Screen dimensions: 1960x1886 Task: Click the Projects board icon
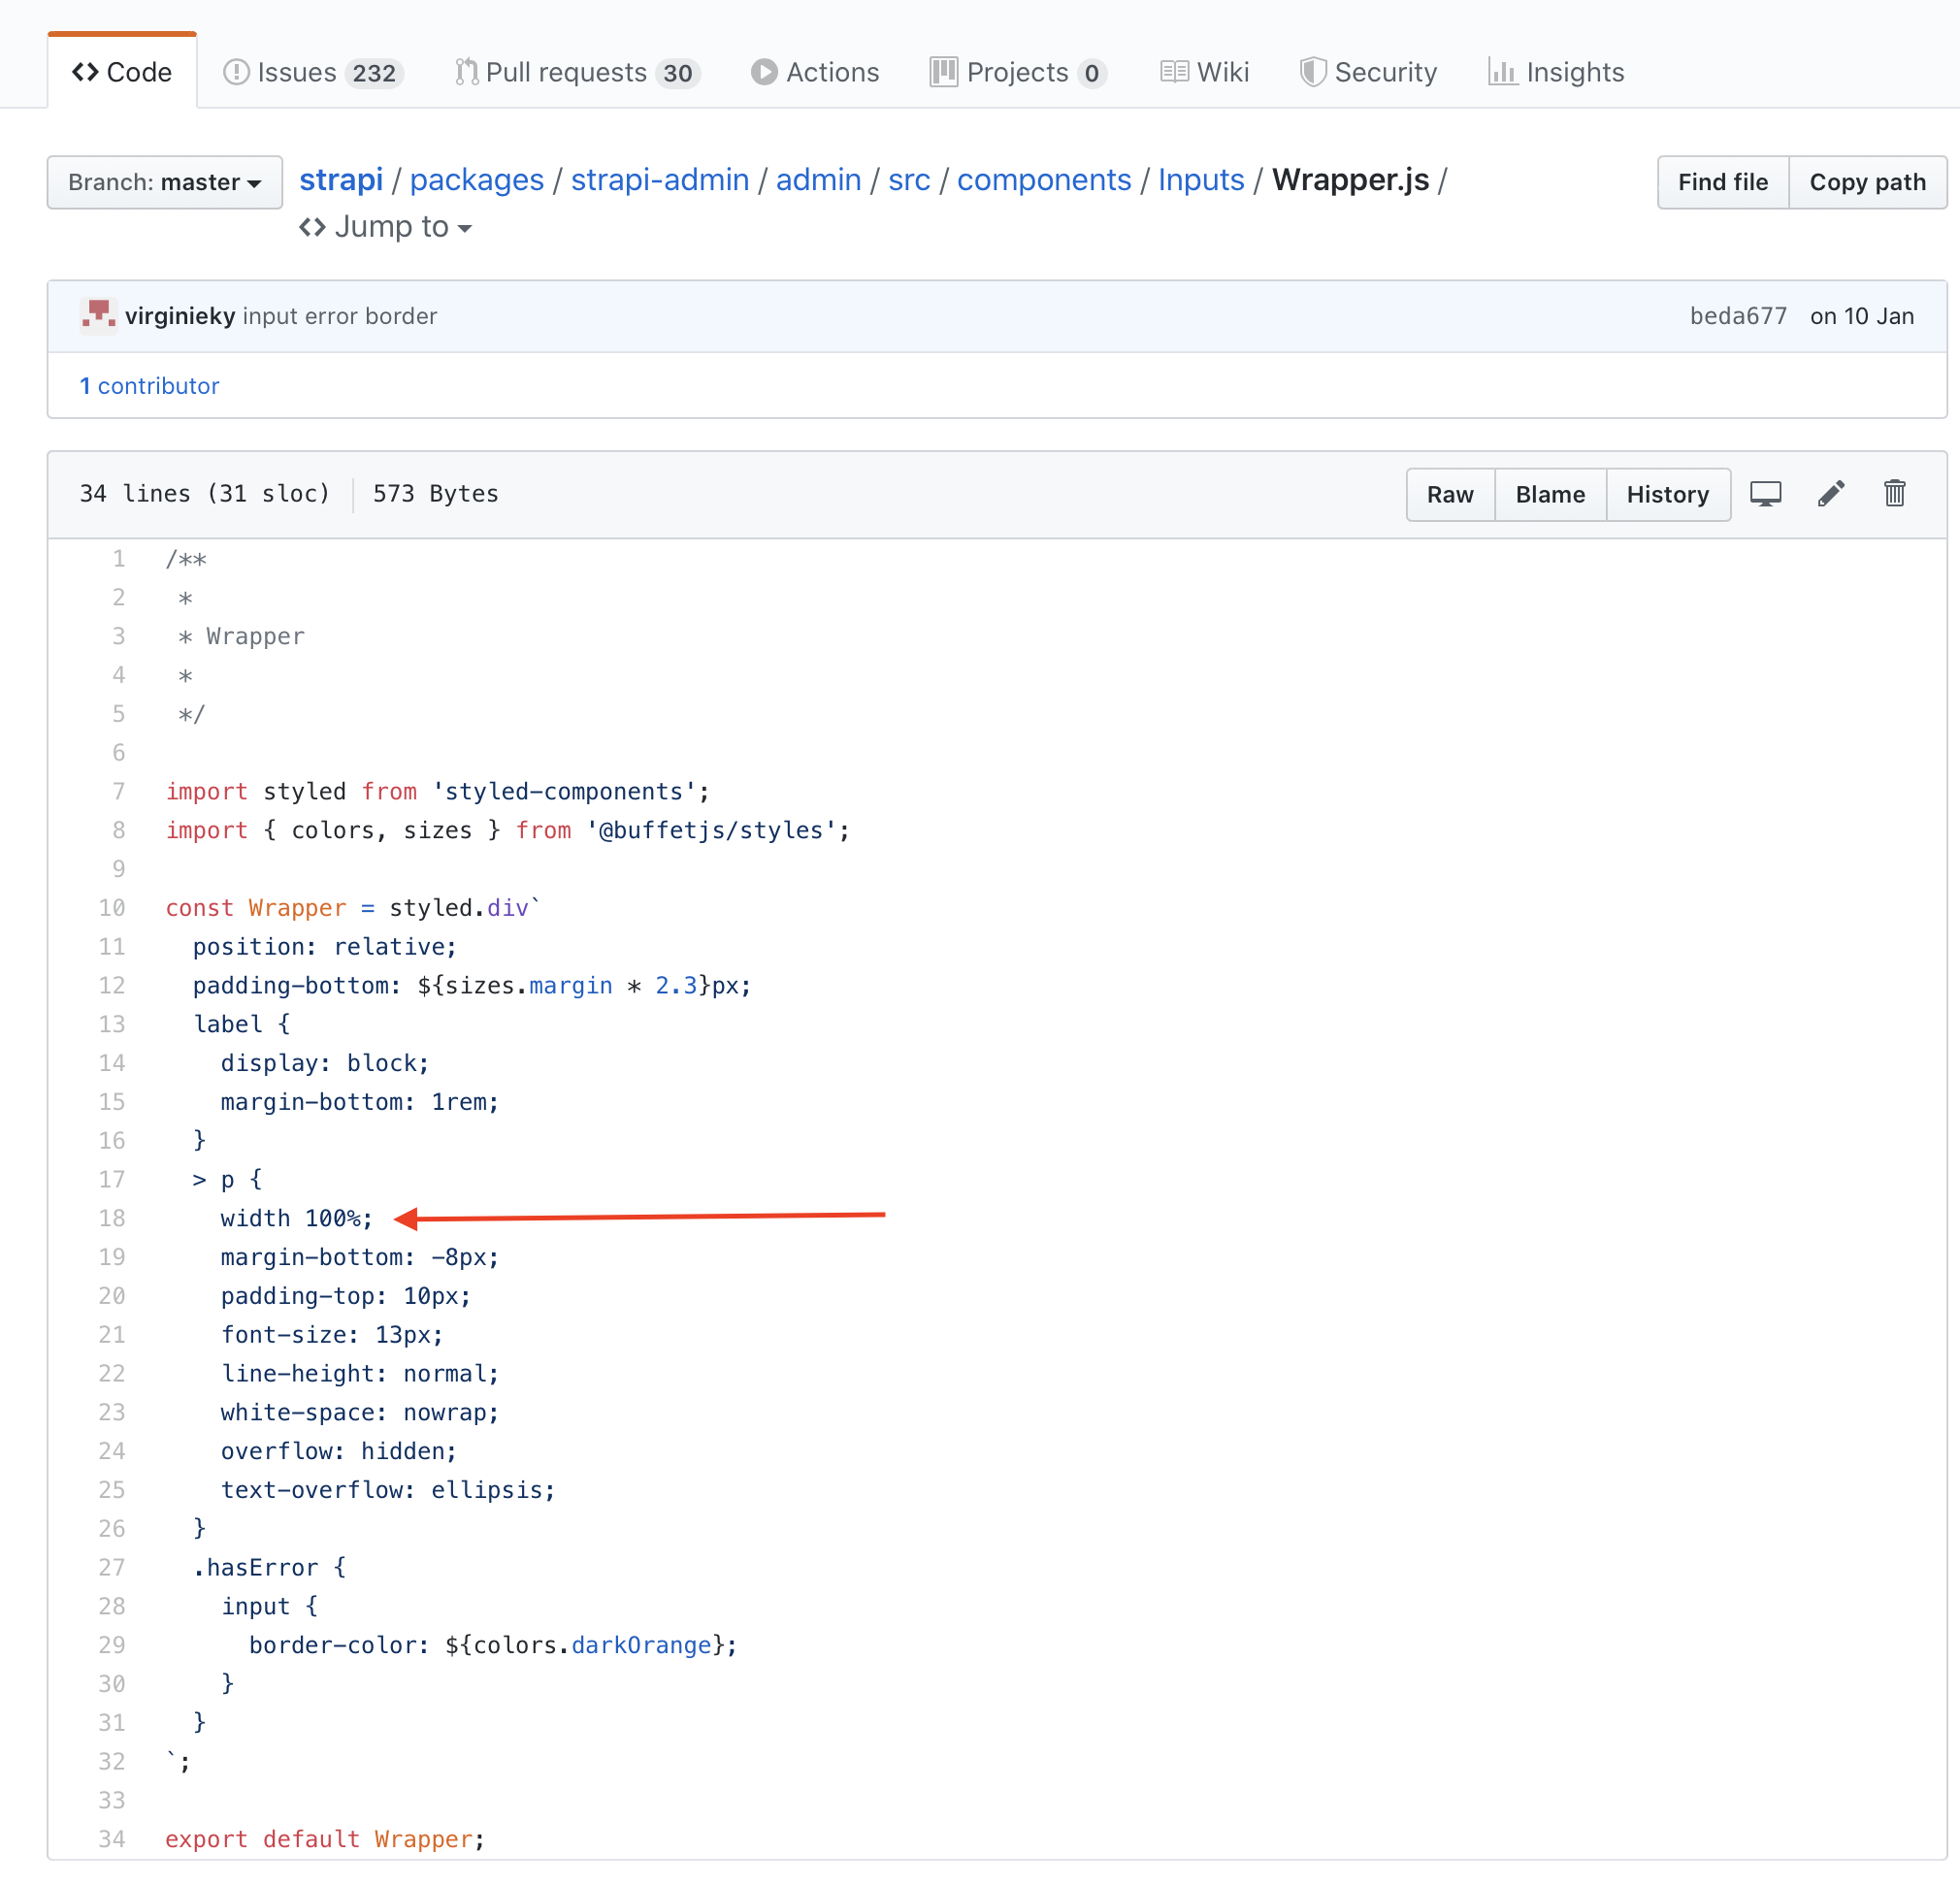tap(941, 71)
